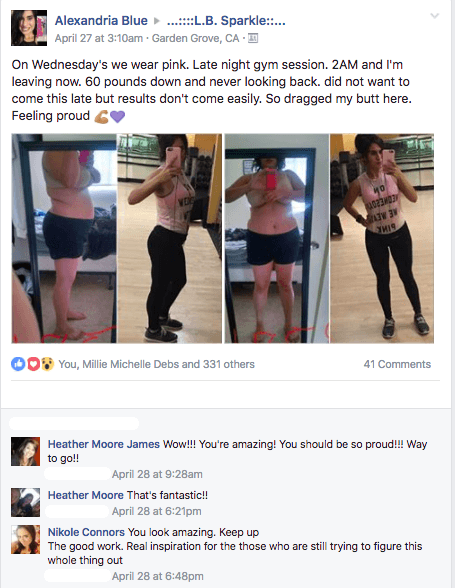Open the front-facing before mirror photo
The height and width of the screenshot is (588, 455).
pyautogui.click(x=277, y=238)
